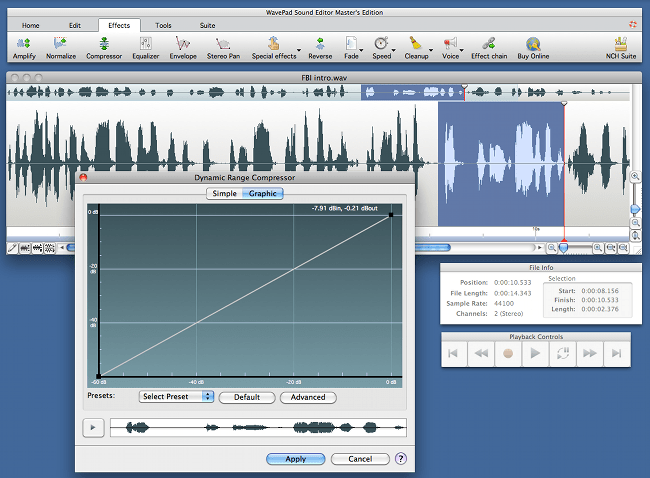Open the Select Preset combo box
This screenshot has width=650, height=478.
(176, 396)
